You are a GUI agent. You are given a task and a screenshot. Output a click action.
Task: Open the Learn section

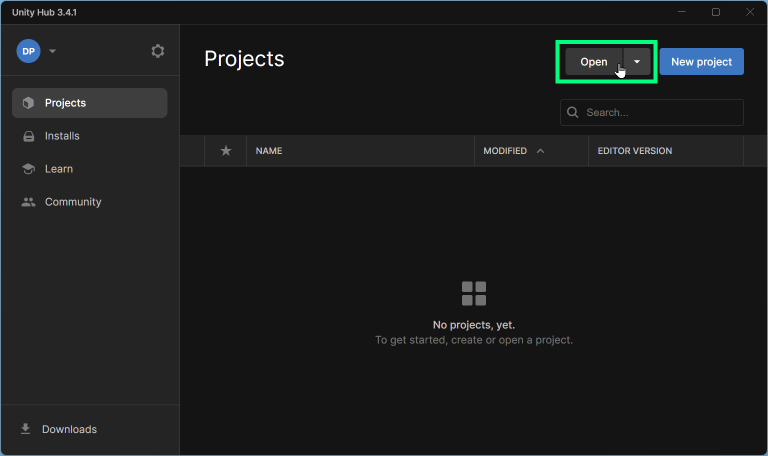[59, 169]
